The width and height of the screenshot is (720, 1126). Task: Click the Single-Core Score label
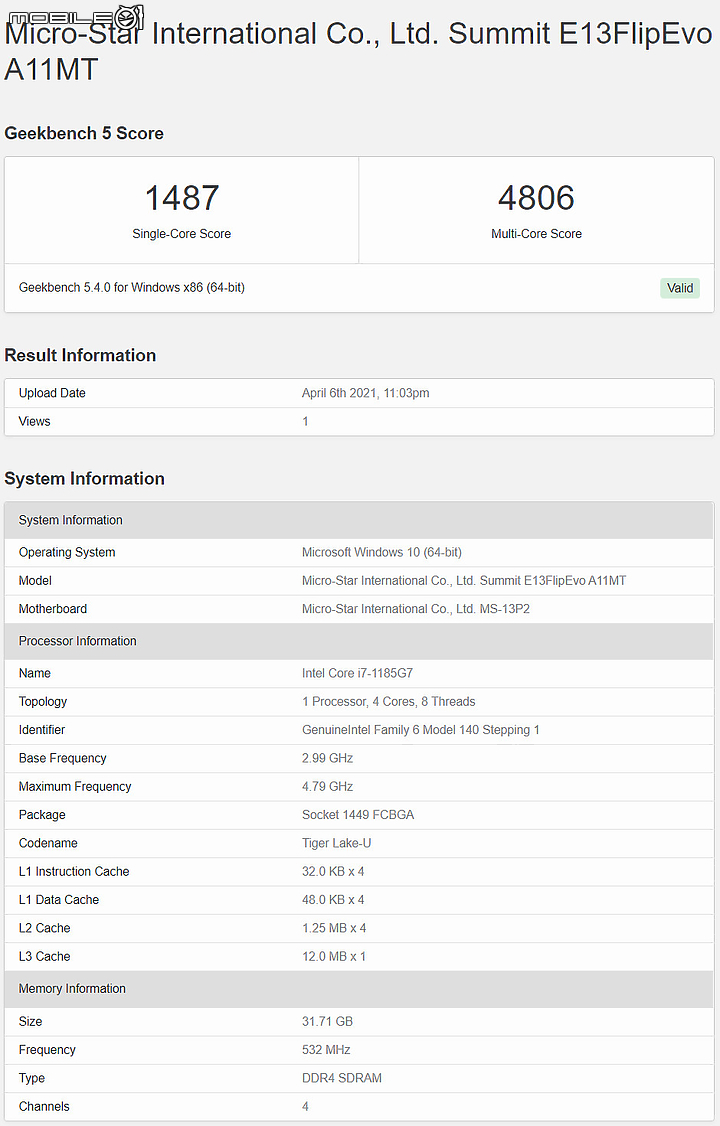point(182,233)
